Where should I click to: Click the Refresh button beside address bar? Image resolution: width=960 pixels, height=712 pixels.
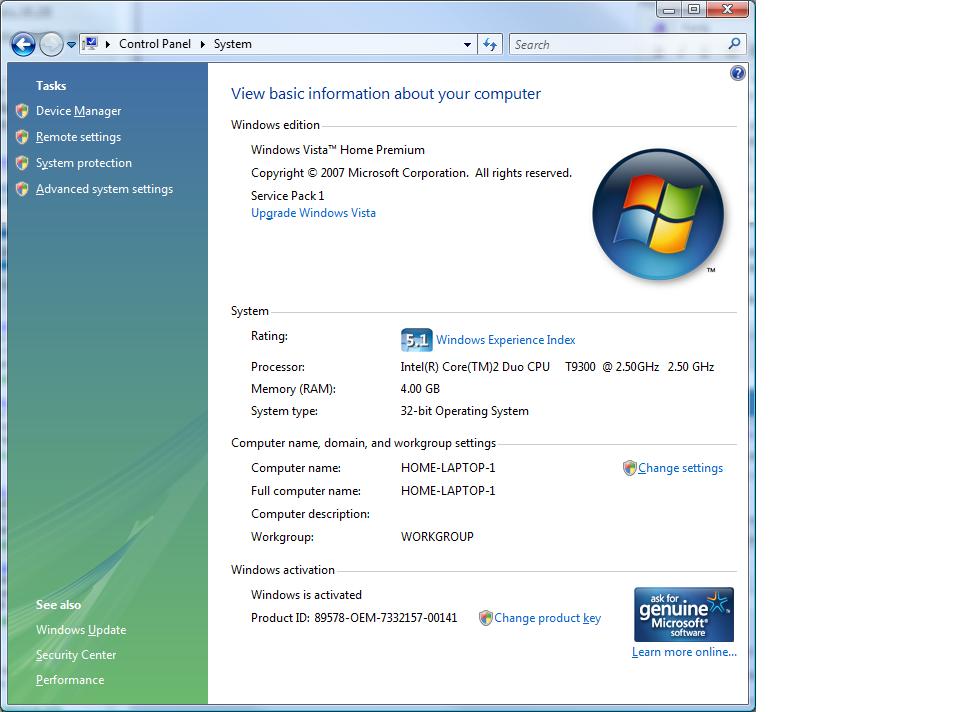click(490, 44)
